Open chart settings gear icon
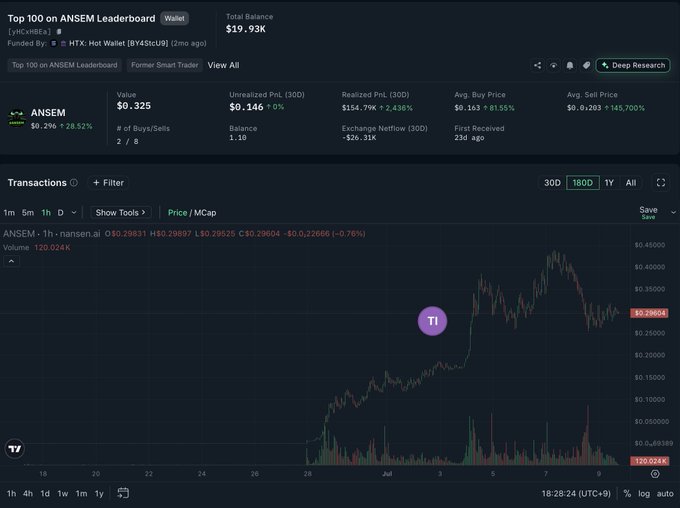 point(655,474)
